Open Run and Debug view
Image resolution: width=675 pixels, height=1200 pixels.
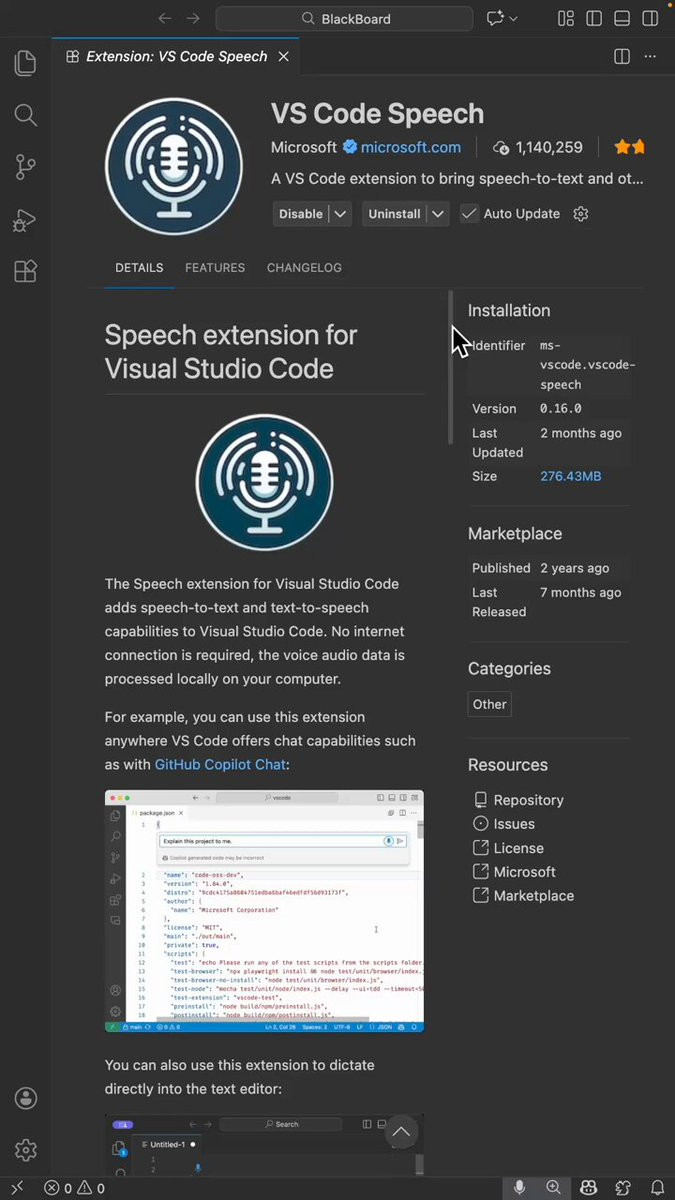pyautogui.click(x=26, y=220)
